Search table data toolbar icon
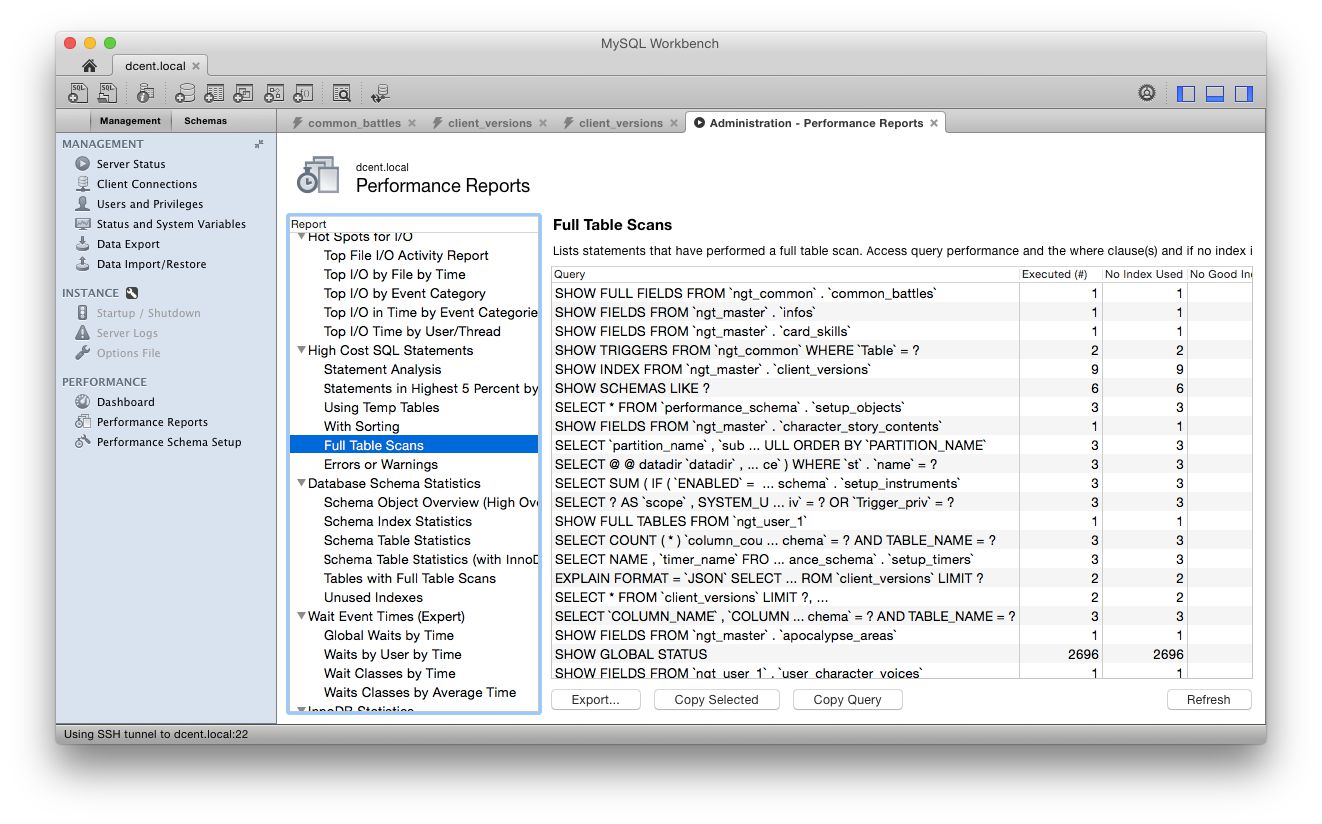The image size is (1322, 824). pyautogui.click(x=341, y=93)
